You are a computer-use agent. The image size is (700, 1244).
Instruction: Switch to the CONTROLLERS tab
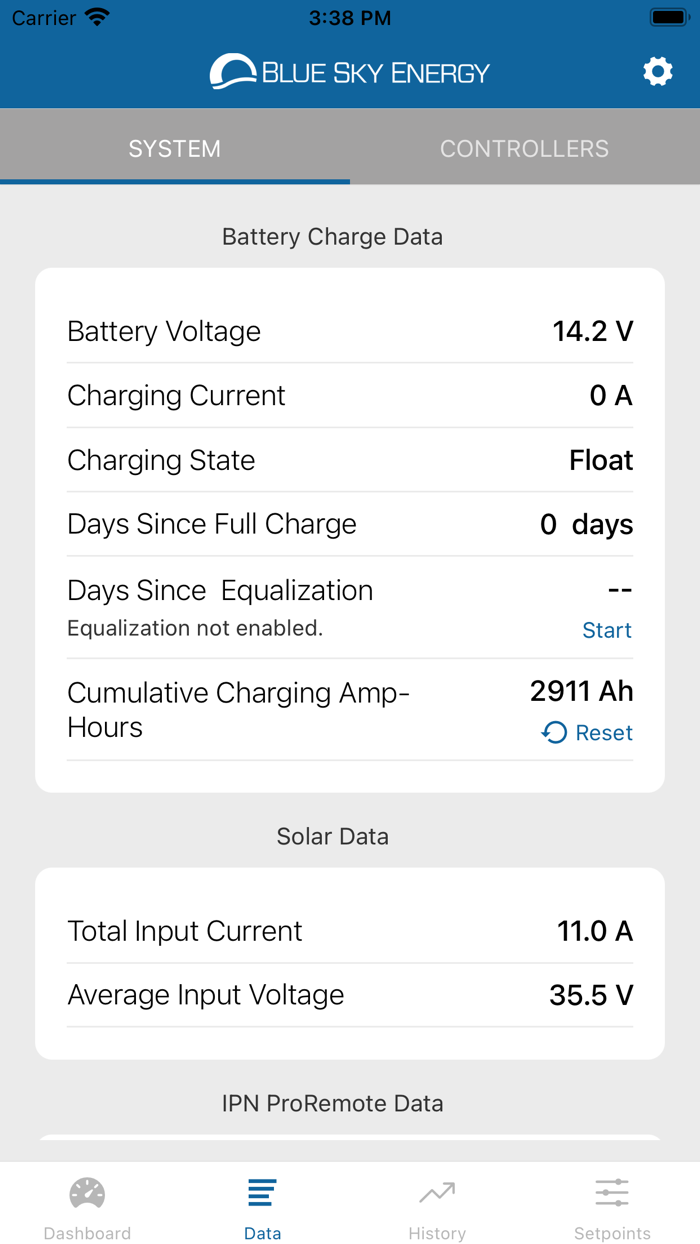524,148
